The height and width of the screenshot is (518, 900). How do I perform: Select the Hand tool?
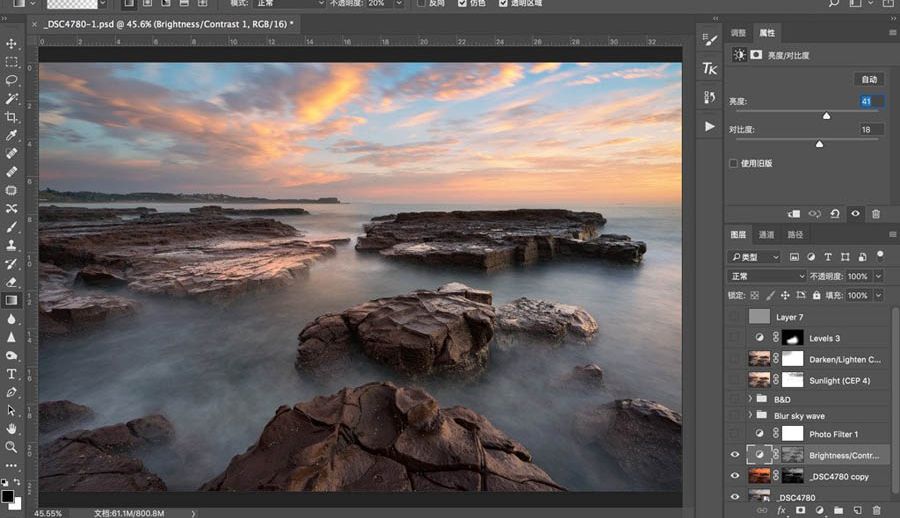11,429
